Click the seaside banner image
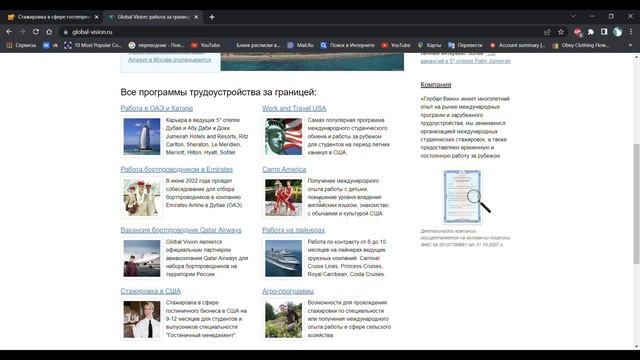The width and height of the screenshot is (640, 360). tap(312, 62)
